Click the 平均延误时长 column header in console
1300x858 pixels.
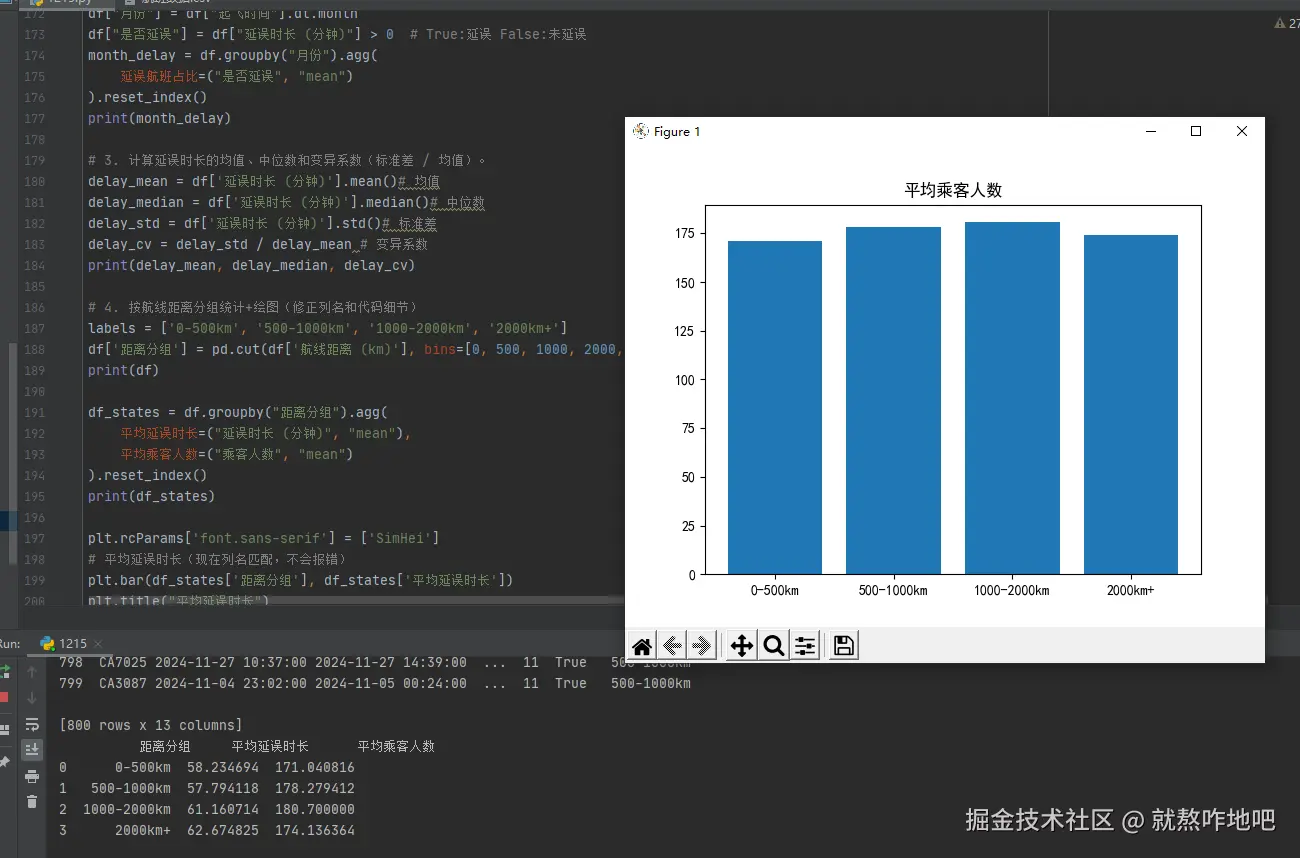point(270,746)
